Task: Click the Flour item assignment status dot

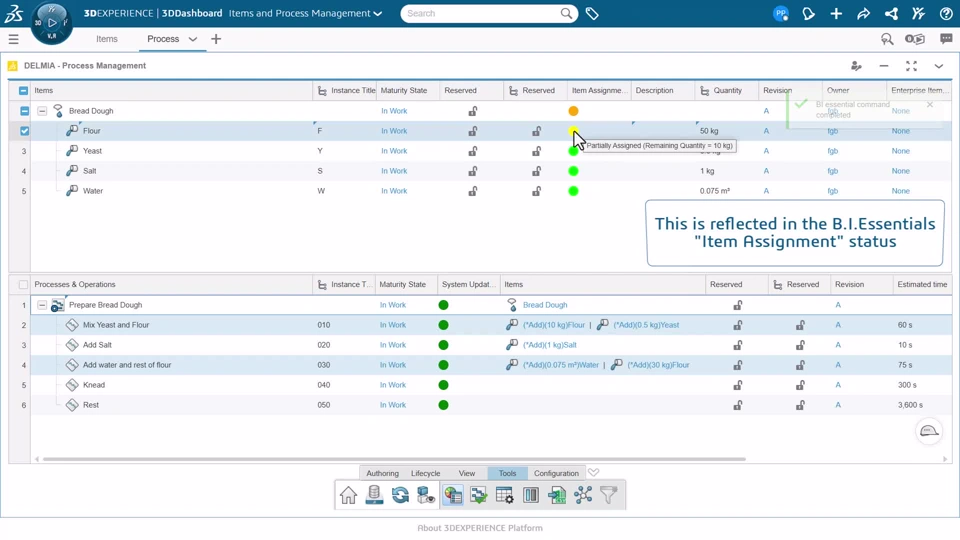Action: [x=572, y=130]
